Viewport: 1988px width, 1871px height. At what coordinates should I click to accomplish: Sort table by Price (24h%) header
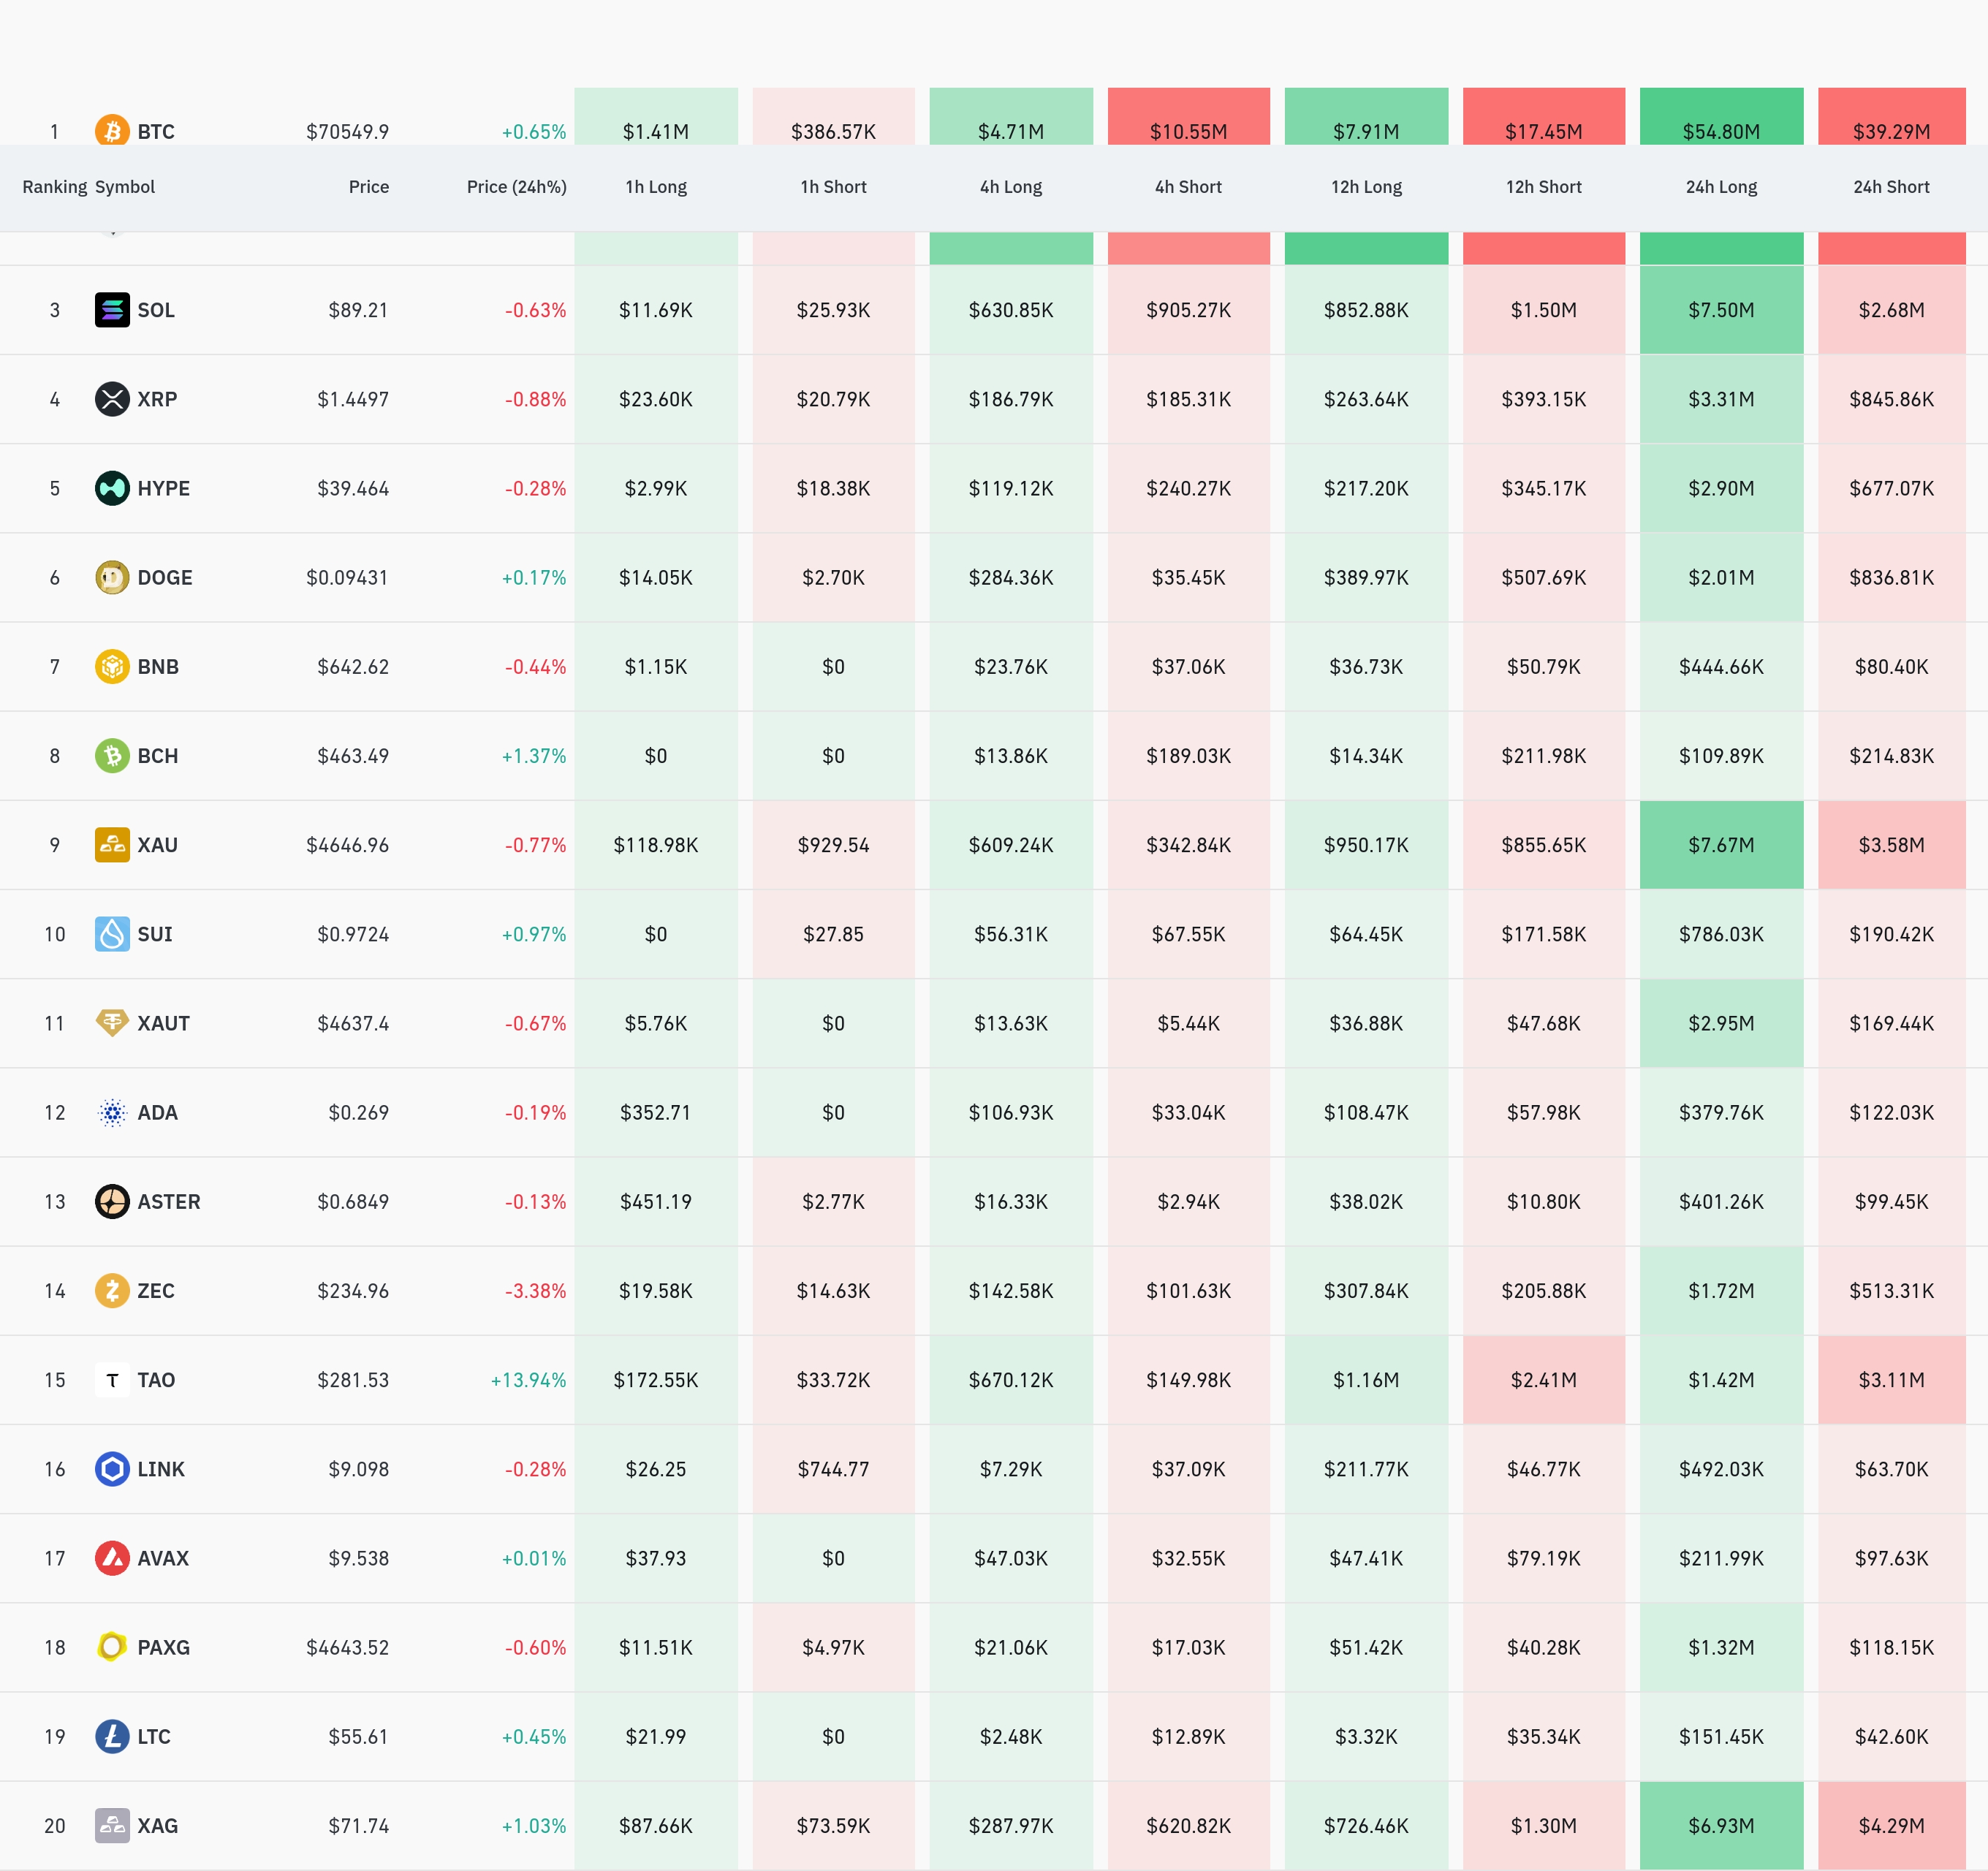point(516,187)
